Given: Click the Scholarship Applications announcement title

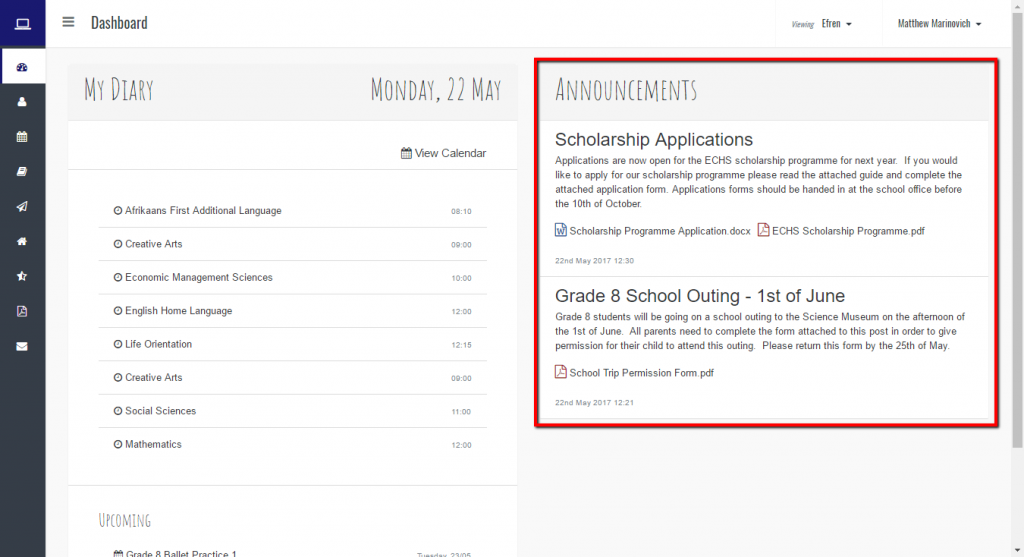Looking at the screenshot, I should 654,139.
